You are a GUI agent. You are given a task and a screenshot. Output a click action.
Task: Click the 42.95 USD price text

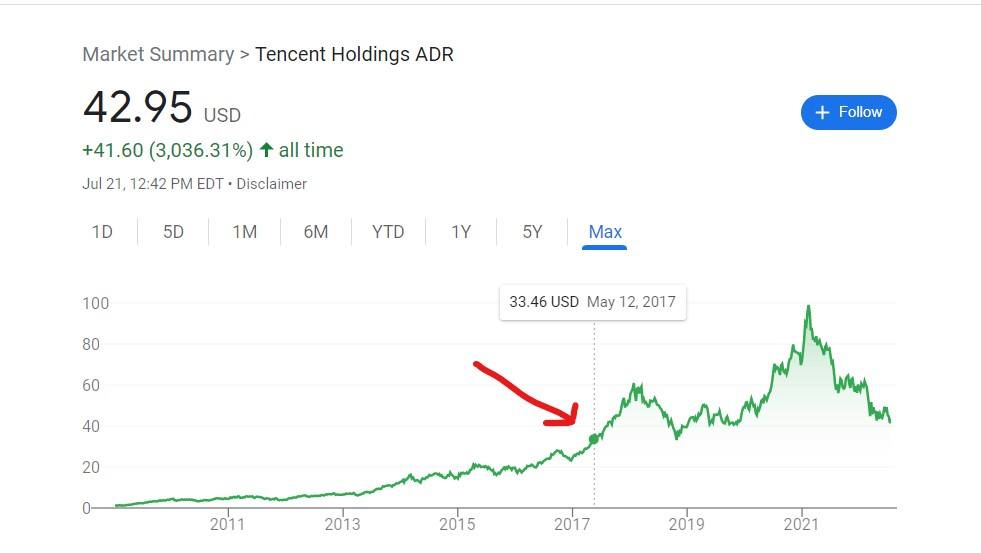[161, 108]
